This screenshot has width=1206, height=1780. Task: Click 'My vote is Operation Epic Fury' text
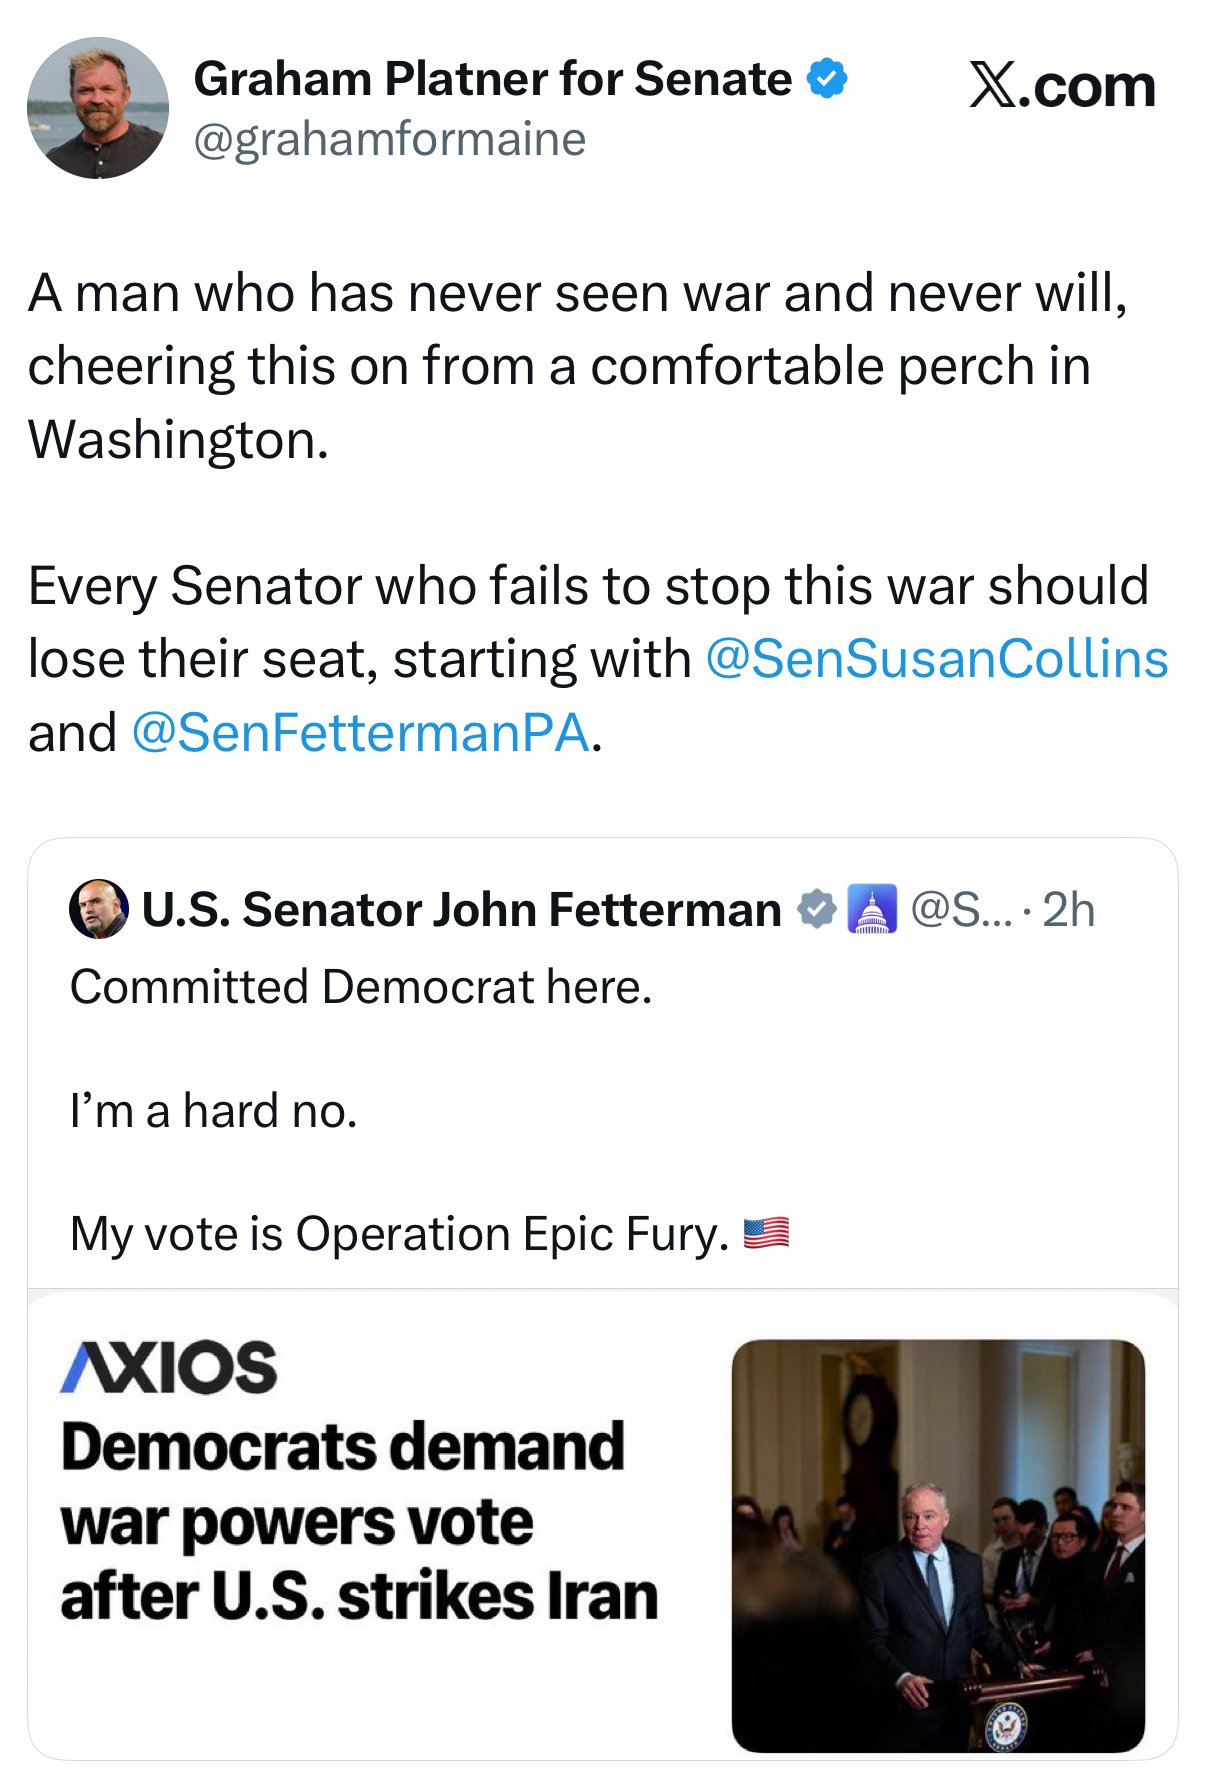[399, 1234]
